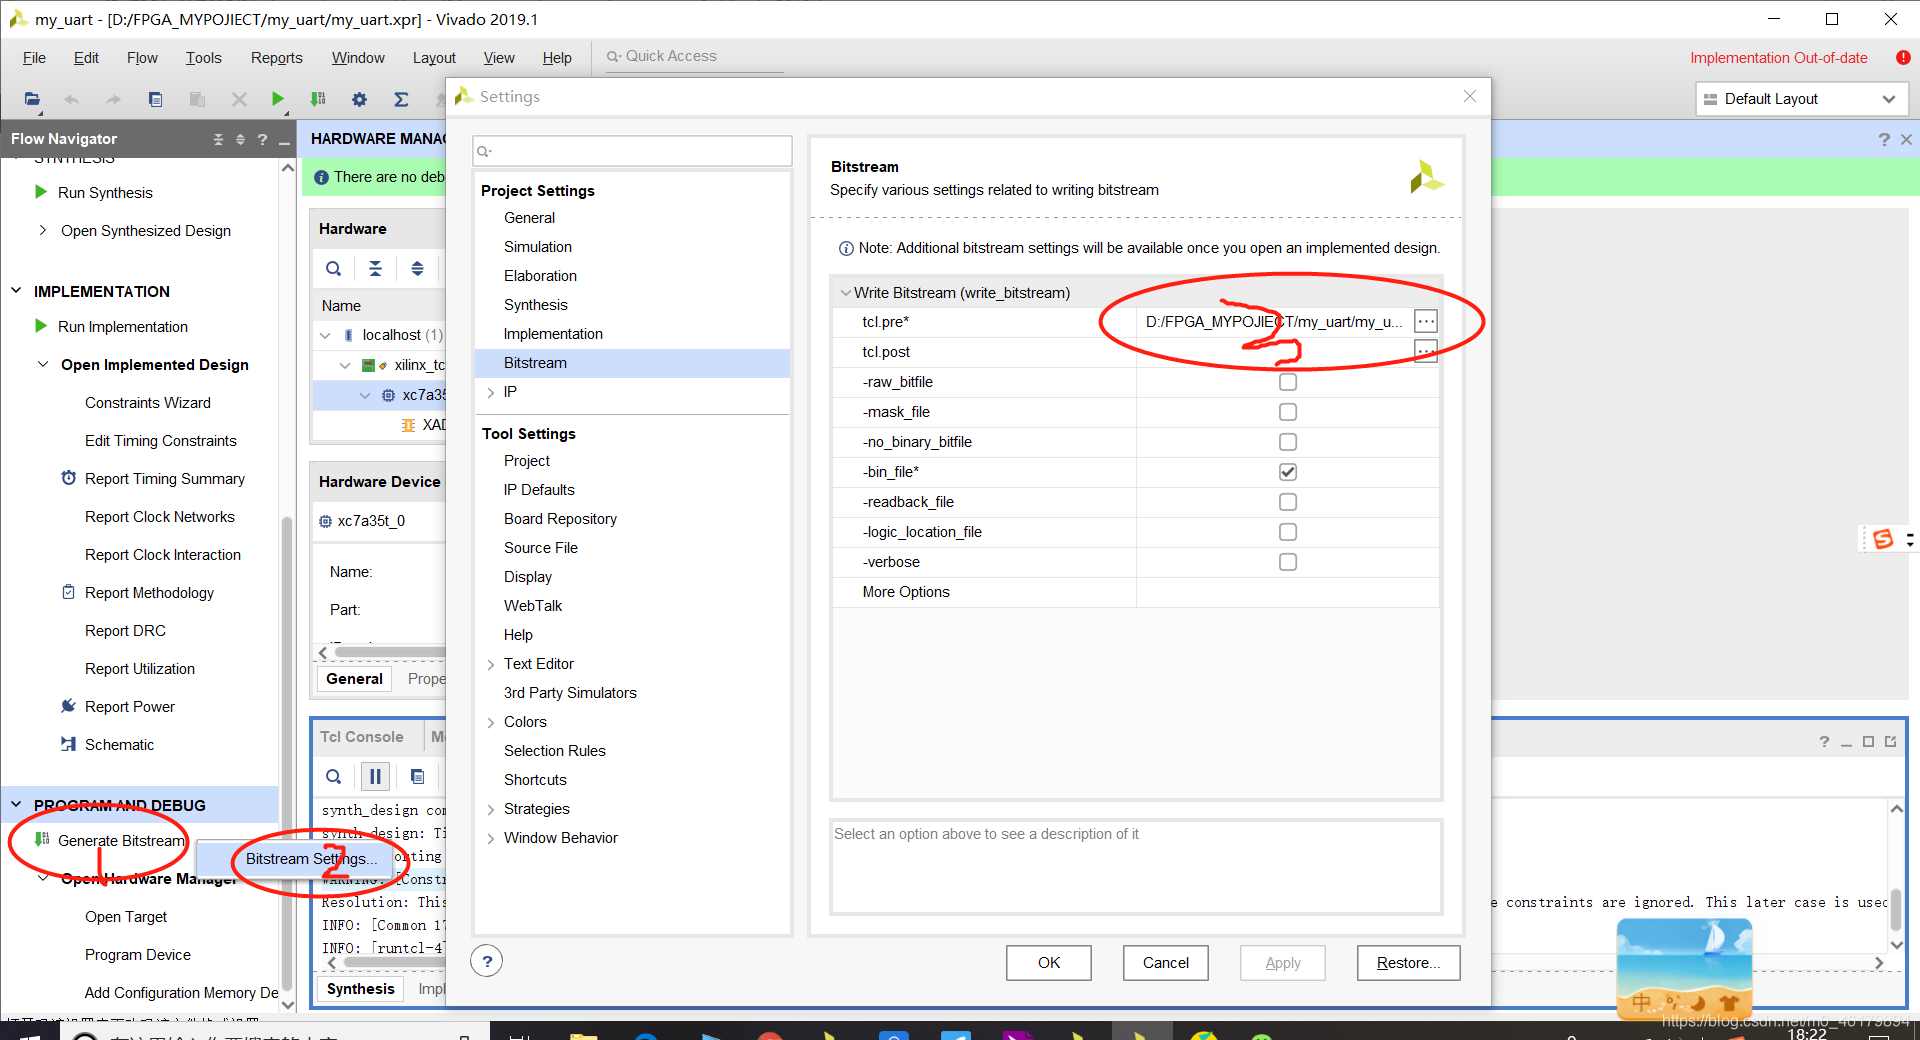
Task: Collapse the Write Bitstream section
Action: coord(846,292)
